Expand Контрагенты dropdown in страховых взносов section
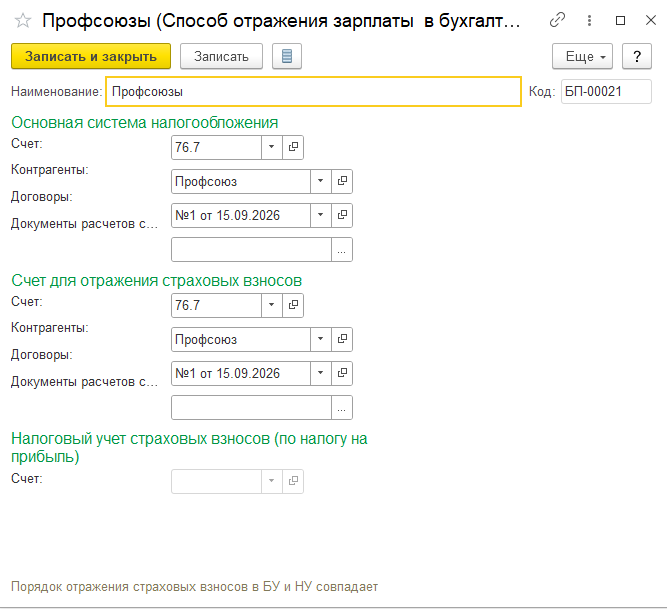 [320, 339]
